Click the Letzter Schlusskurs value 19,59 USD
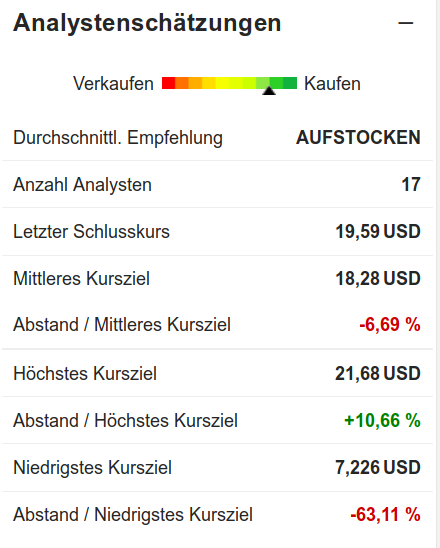This screenshot has height=548, width=440. [x=378, y=231]
